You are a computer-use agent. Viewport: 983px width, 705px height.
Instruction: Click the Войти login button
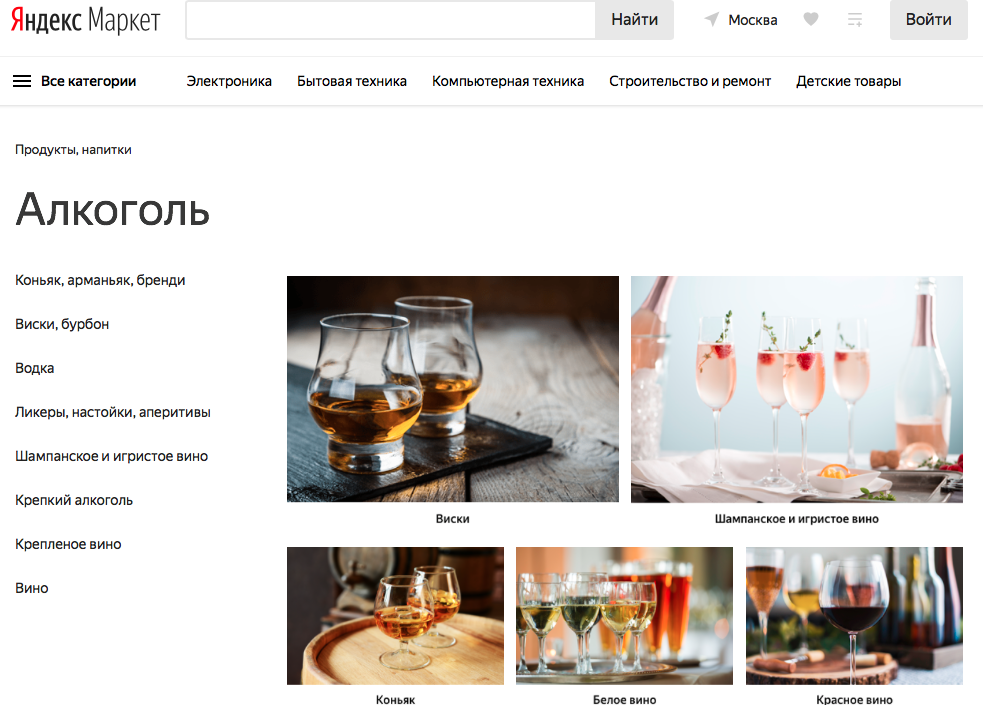pos(928,20)
